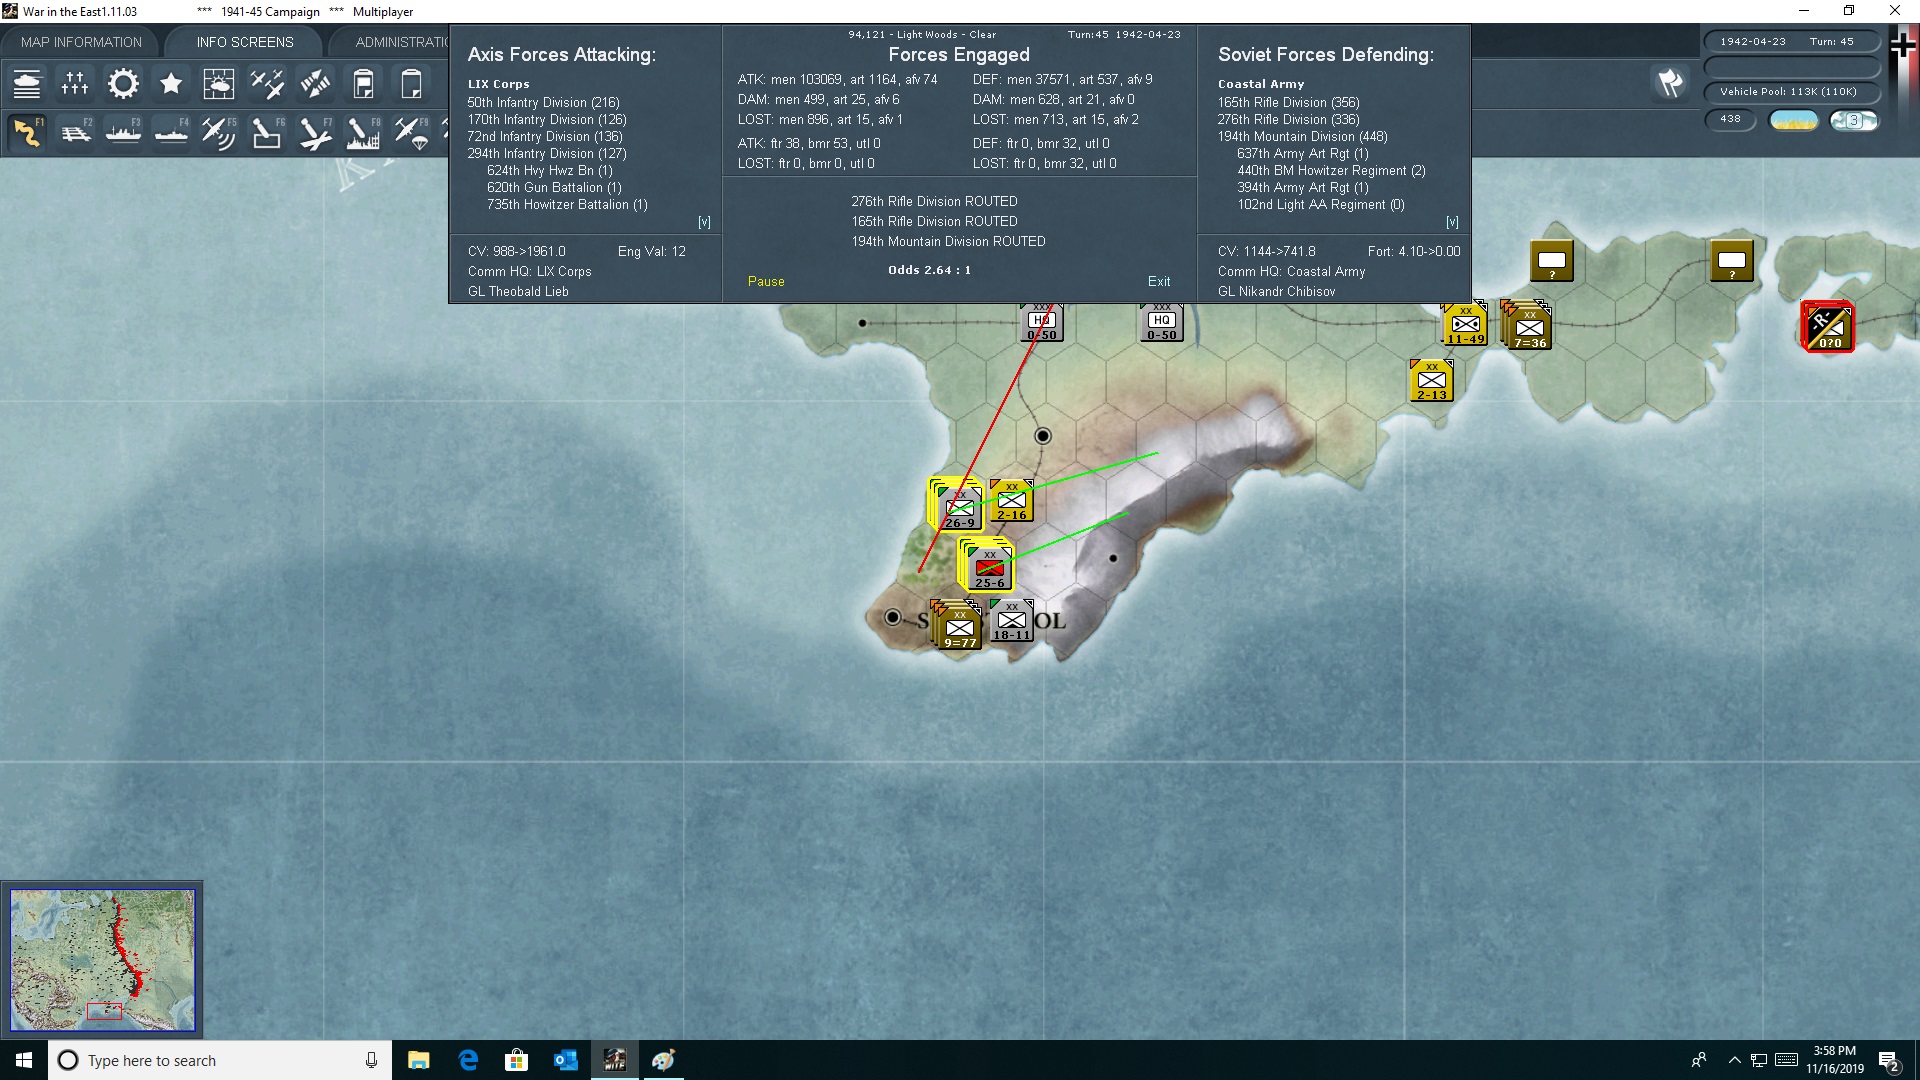Open the MAP INFORMATION tab
Viewport: 1920px width, 1080px height.
coord(81,42)
